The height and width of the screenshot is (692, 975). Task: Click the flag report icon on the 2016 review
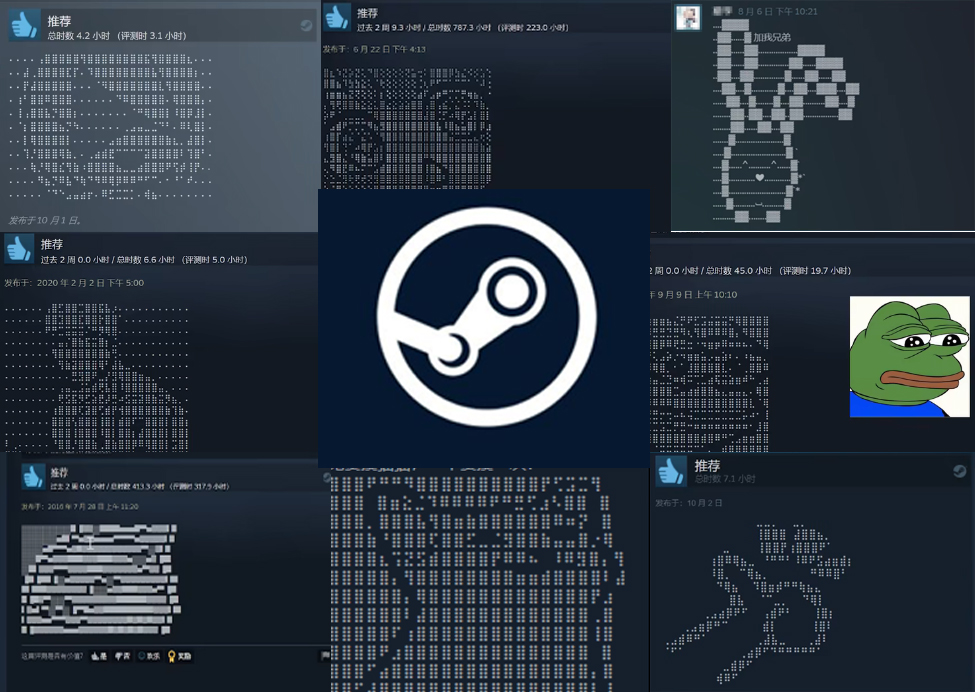pos(324,656)
